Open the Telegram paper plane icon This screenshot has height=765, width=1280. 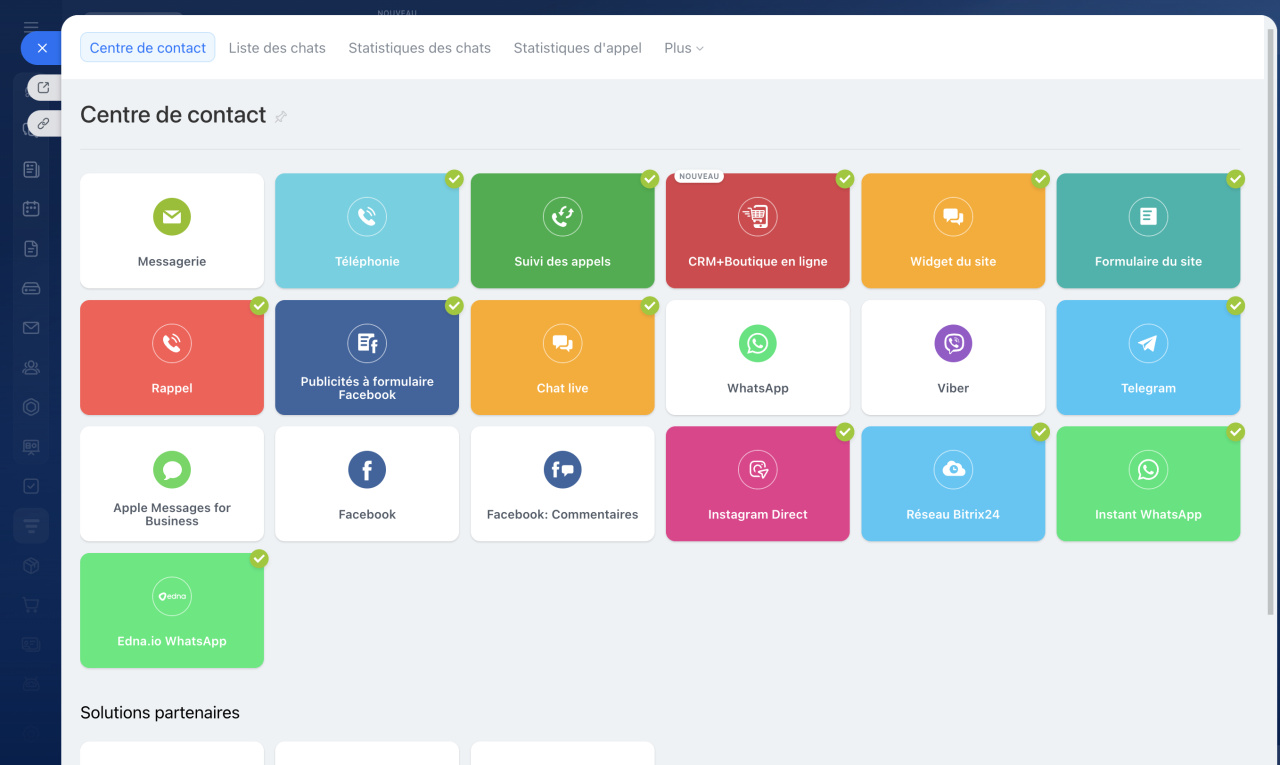pyautogui.click(x=1148, y=344)
